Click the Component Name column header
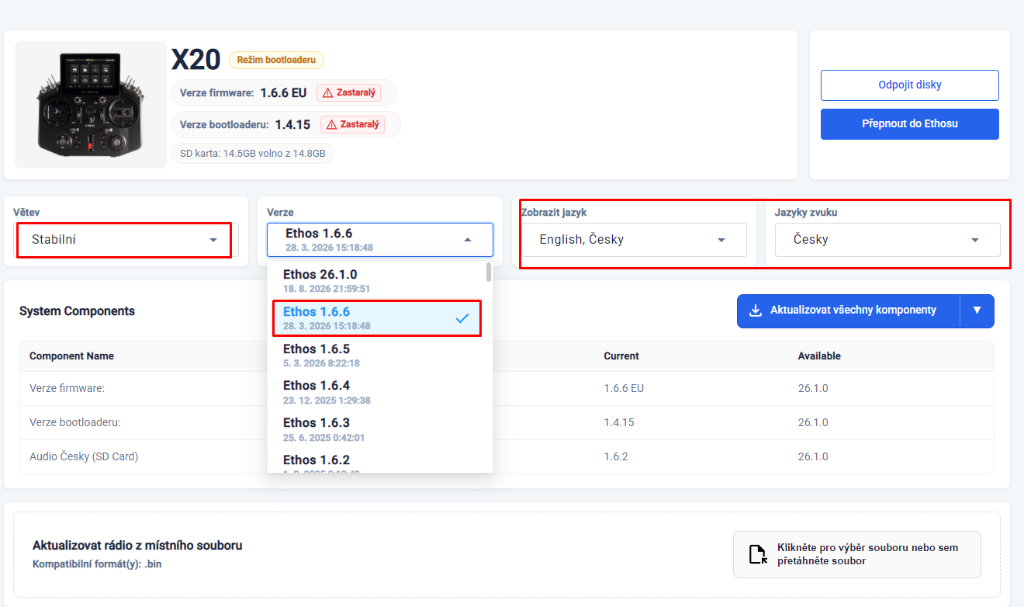Screen dimensions: 1024x607 point(72,356)
